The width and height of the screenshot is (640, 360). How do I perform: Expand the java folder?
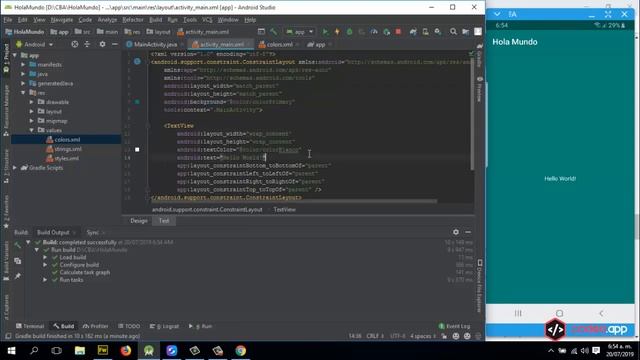[23, 74]
